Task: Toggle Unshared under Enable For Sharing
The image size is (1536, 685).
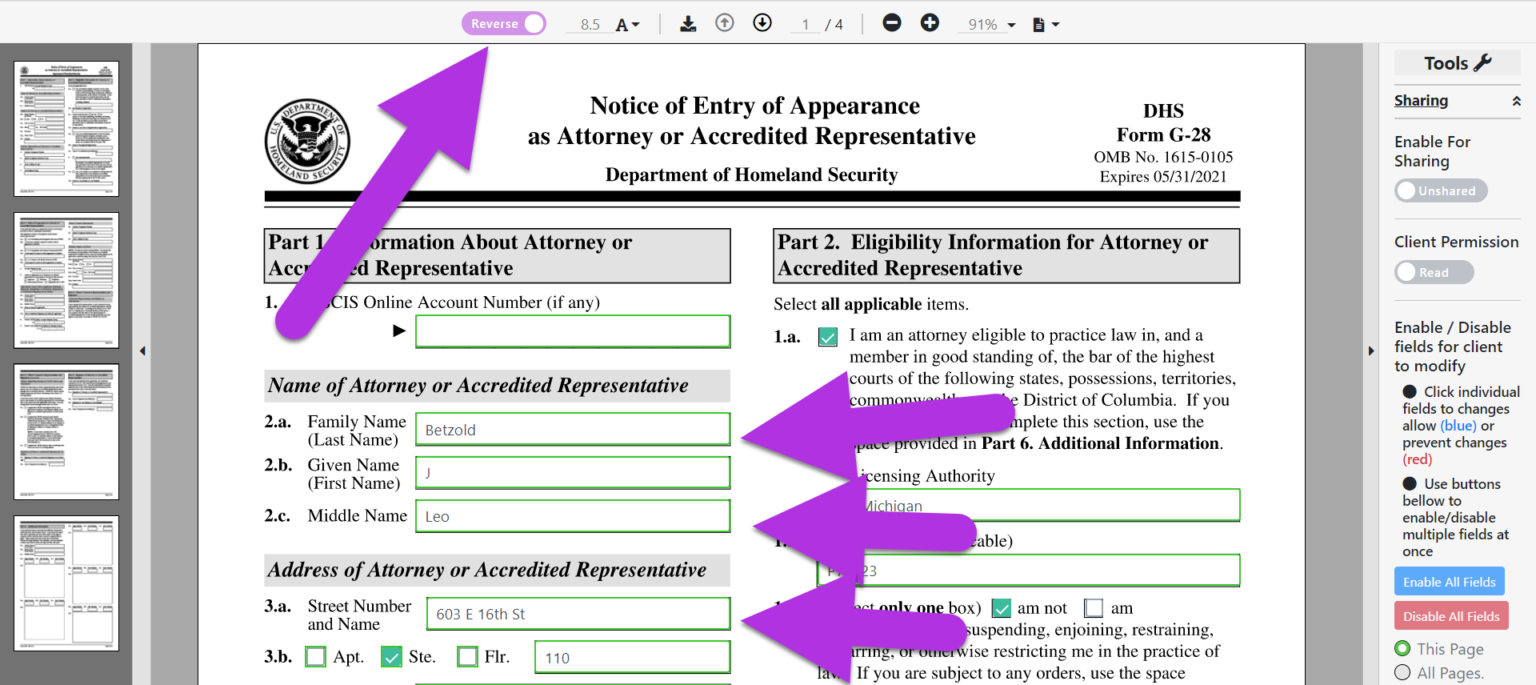Action: coord(1440,190)
